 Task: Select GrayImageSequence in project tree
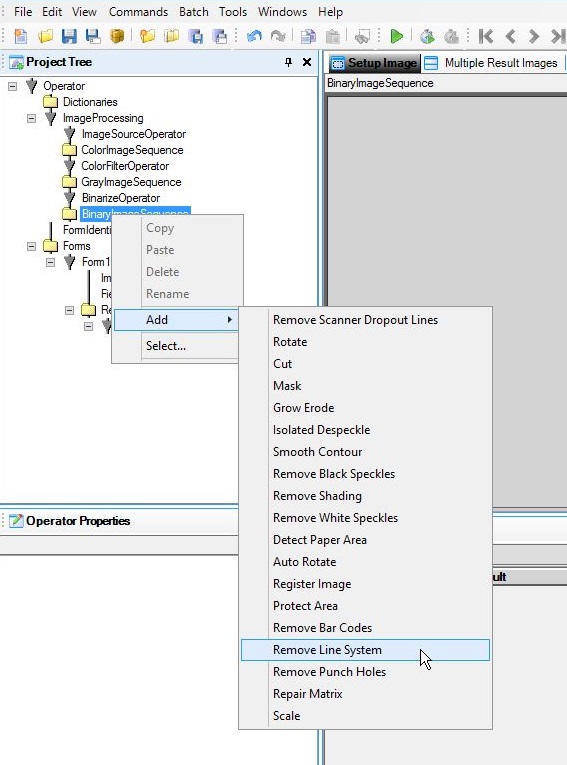[131, 182]
